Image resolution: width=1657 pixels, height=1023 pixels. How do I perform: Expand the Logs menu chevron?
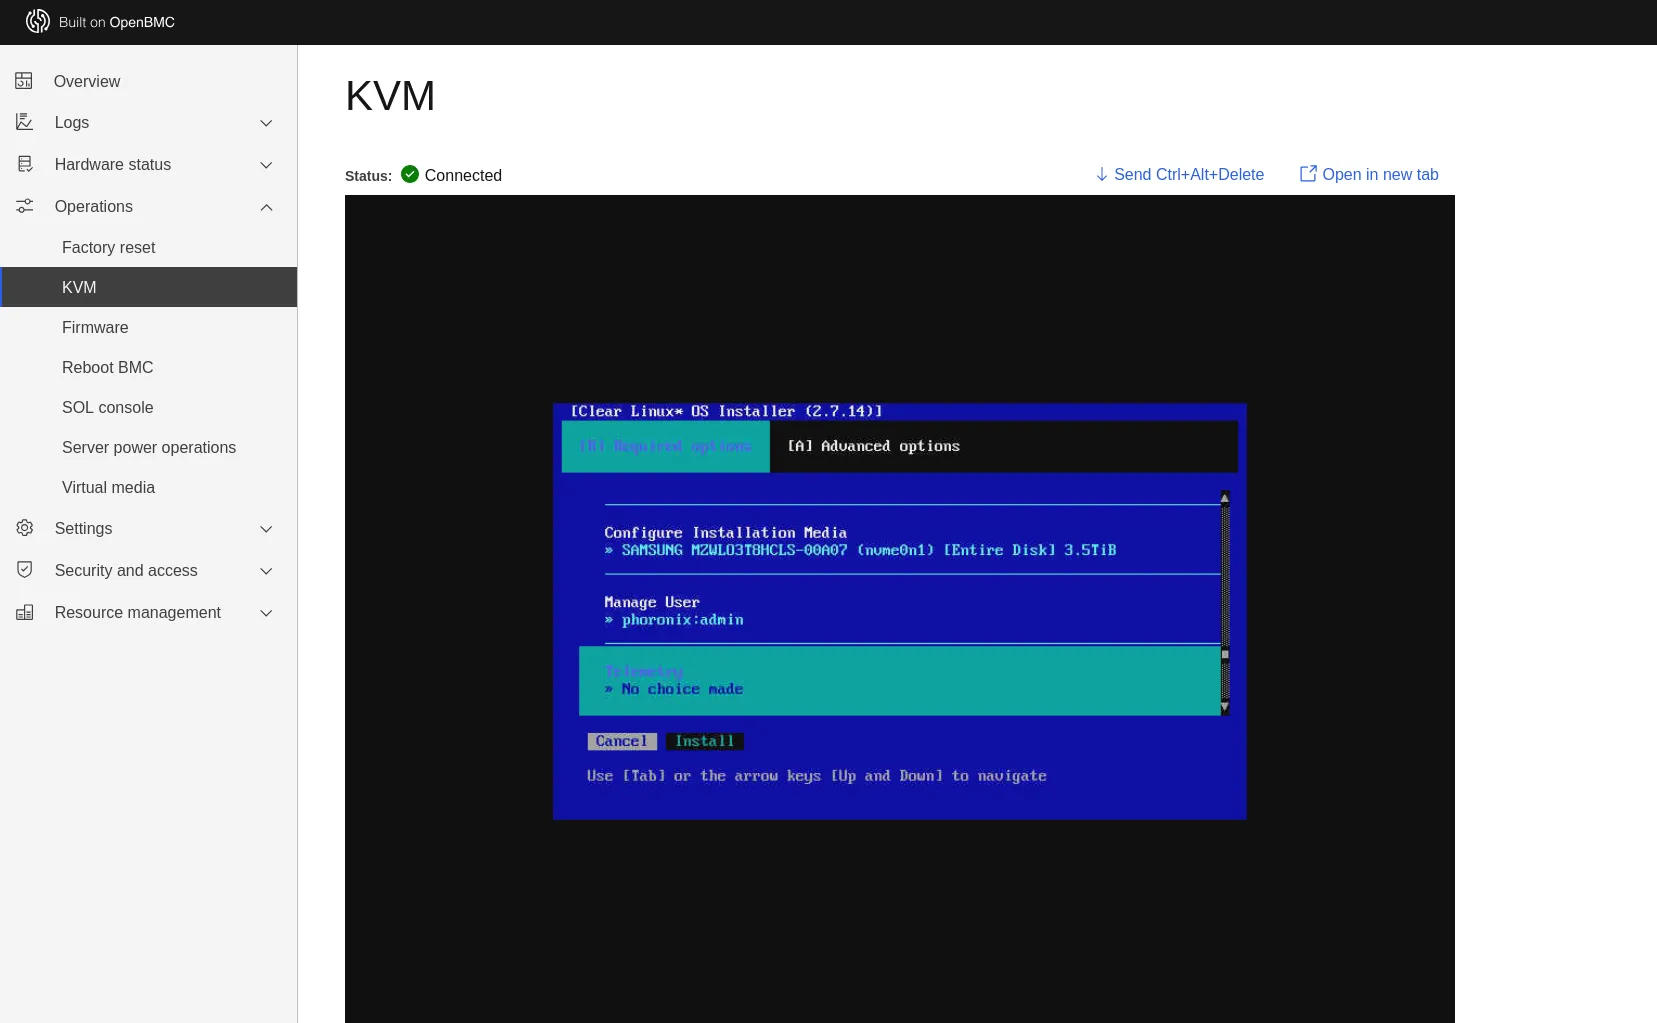pos(266,123)
